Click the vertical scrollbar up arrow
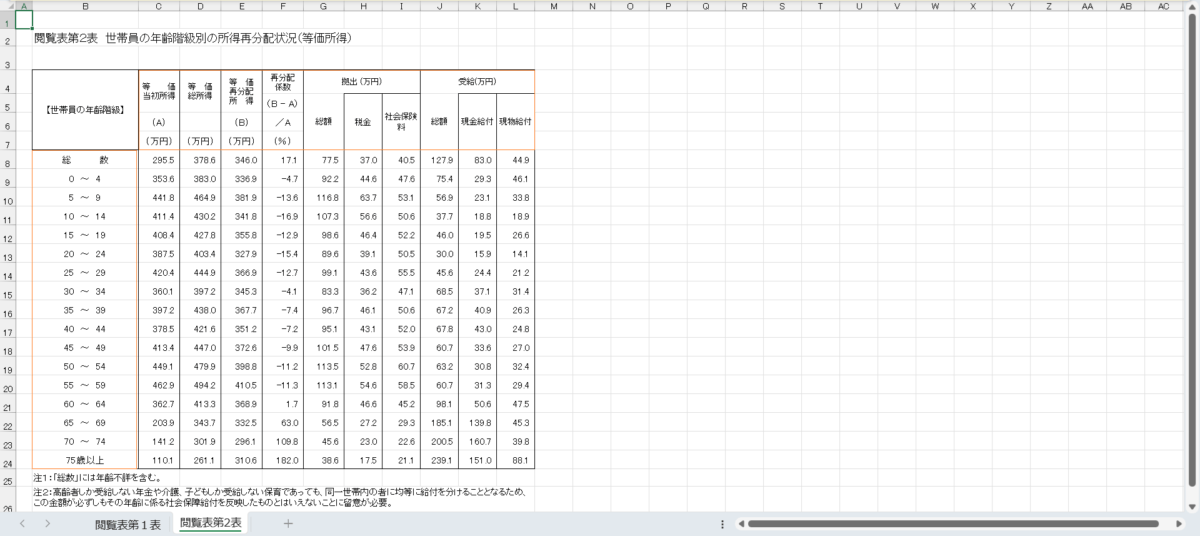Viewport: 1200px width, 536px height. [1192, 6]
